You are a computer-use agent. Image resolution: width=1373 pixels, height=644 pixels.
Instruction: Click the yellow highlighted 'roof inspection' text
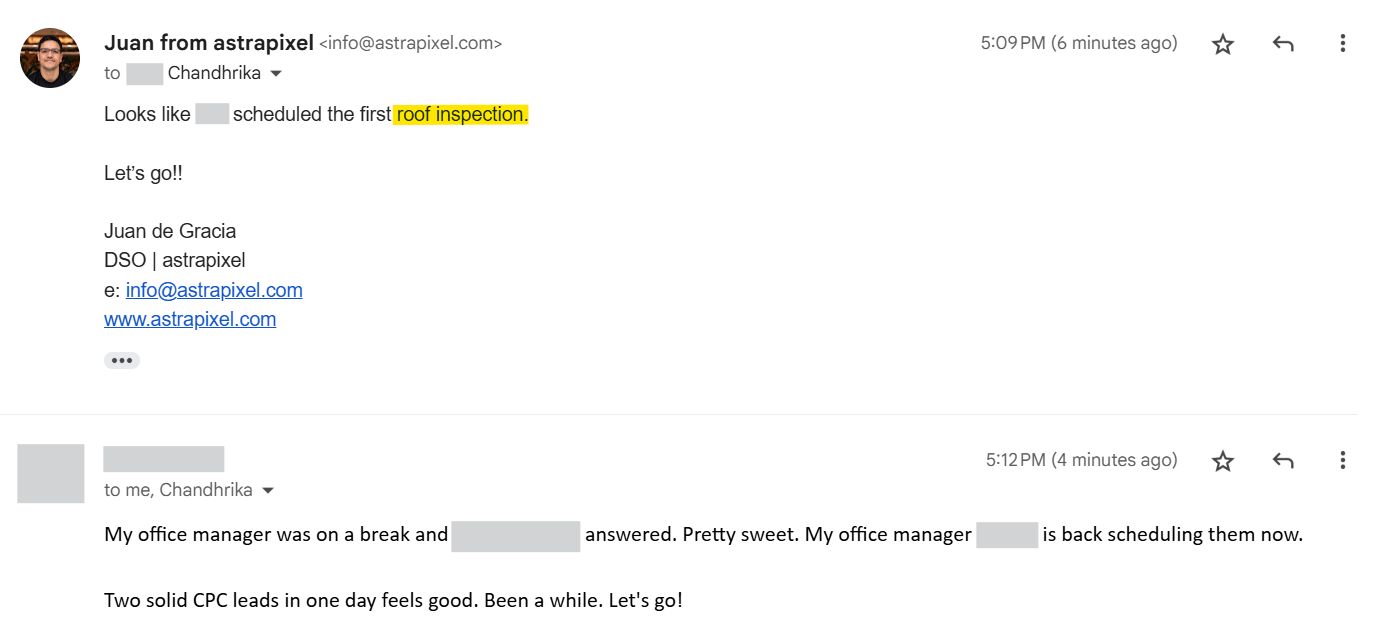click(461, 114)
